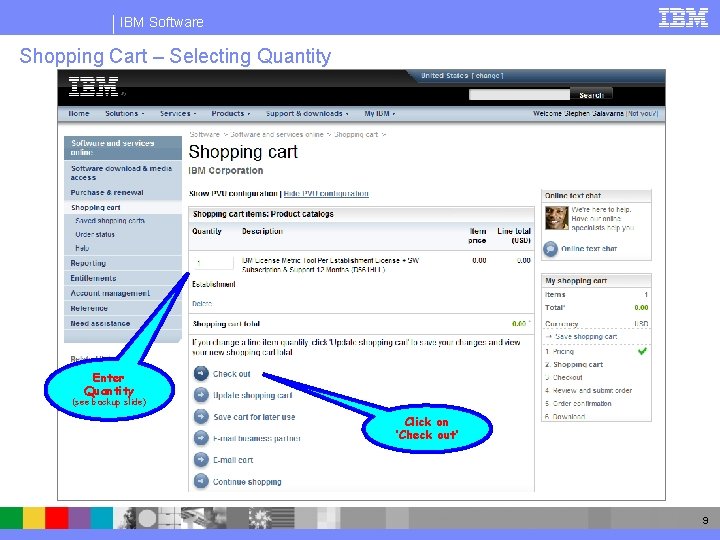Expand the Solutions menu
The width and height of the screenshot is (720, 540).
124,113
